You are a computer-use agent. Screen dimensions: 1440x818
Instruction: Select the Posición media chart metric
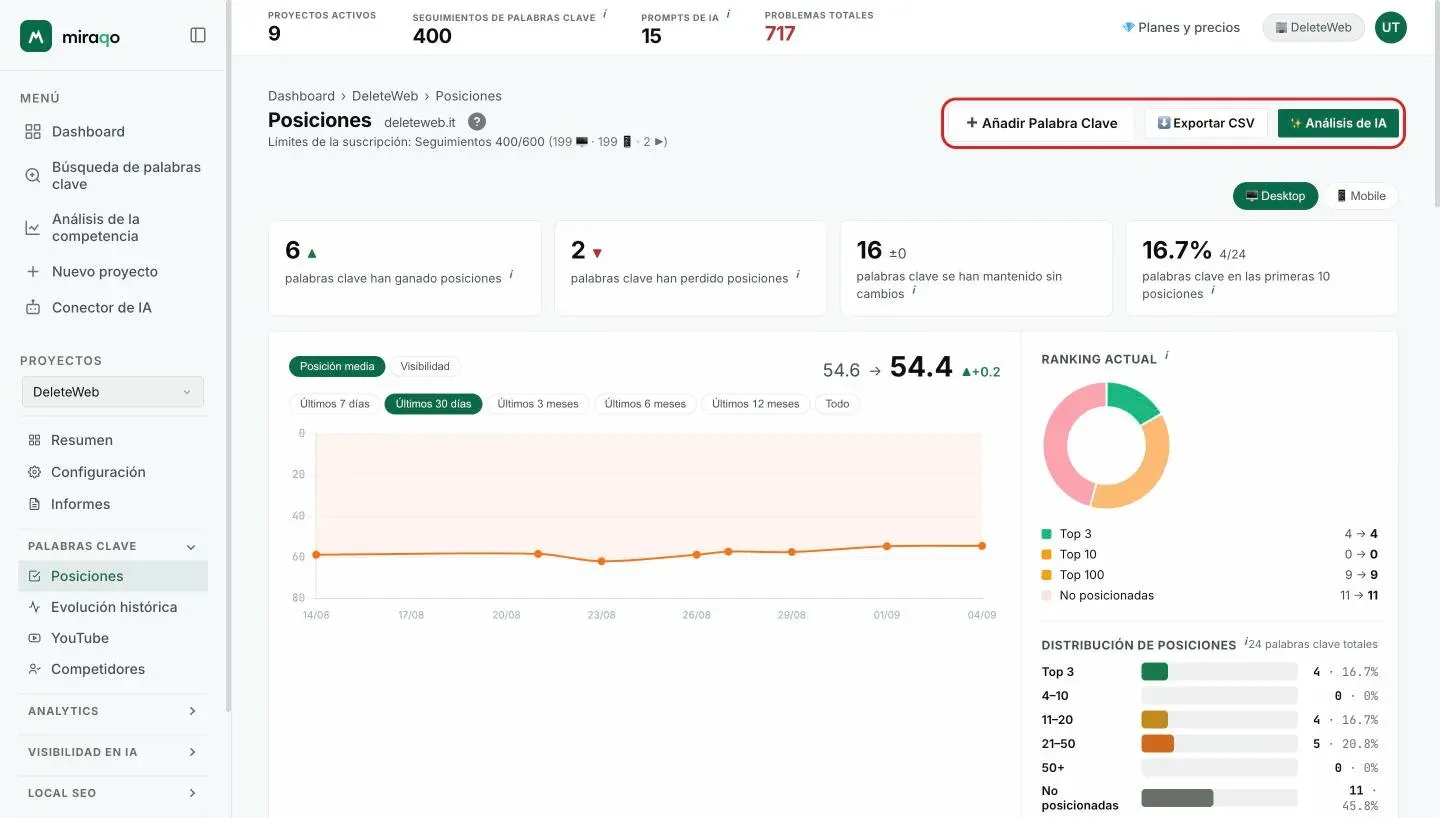pyautogui.click(x=337, y=366)
